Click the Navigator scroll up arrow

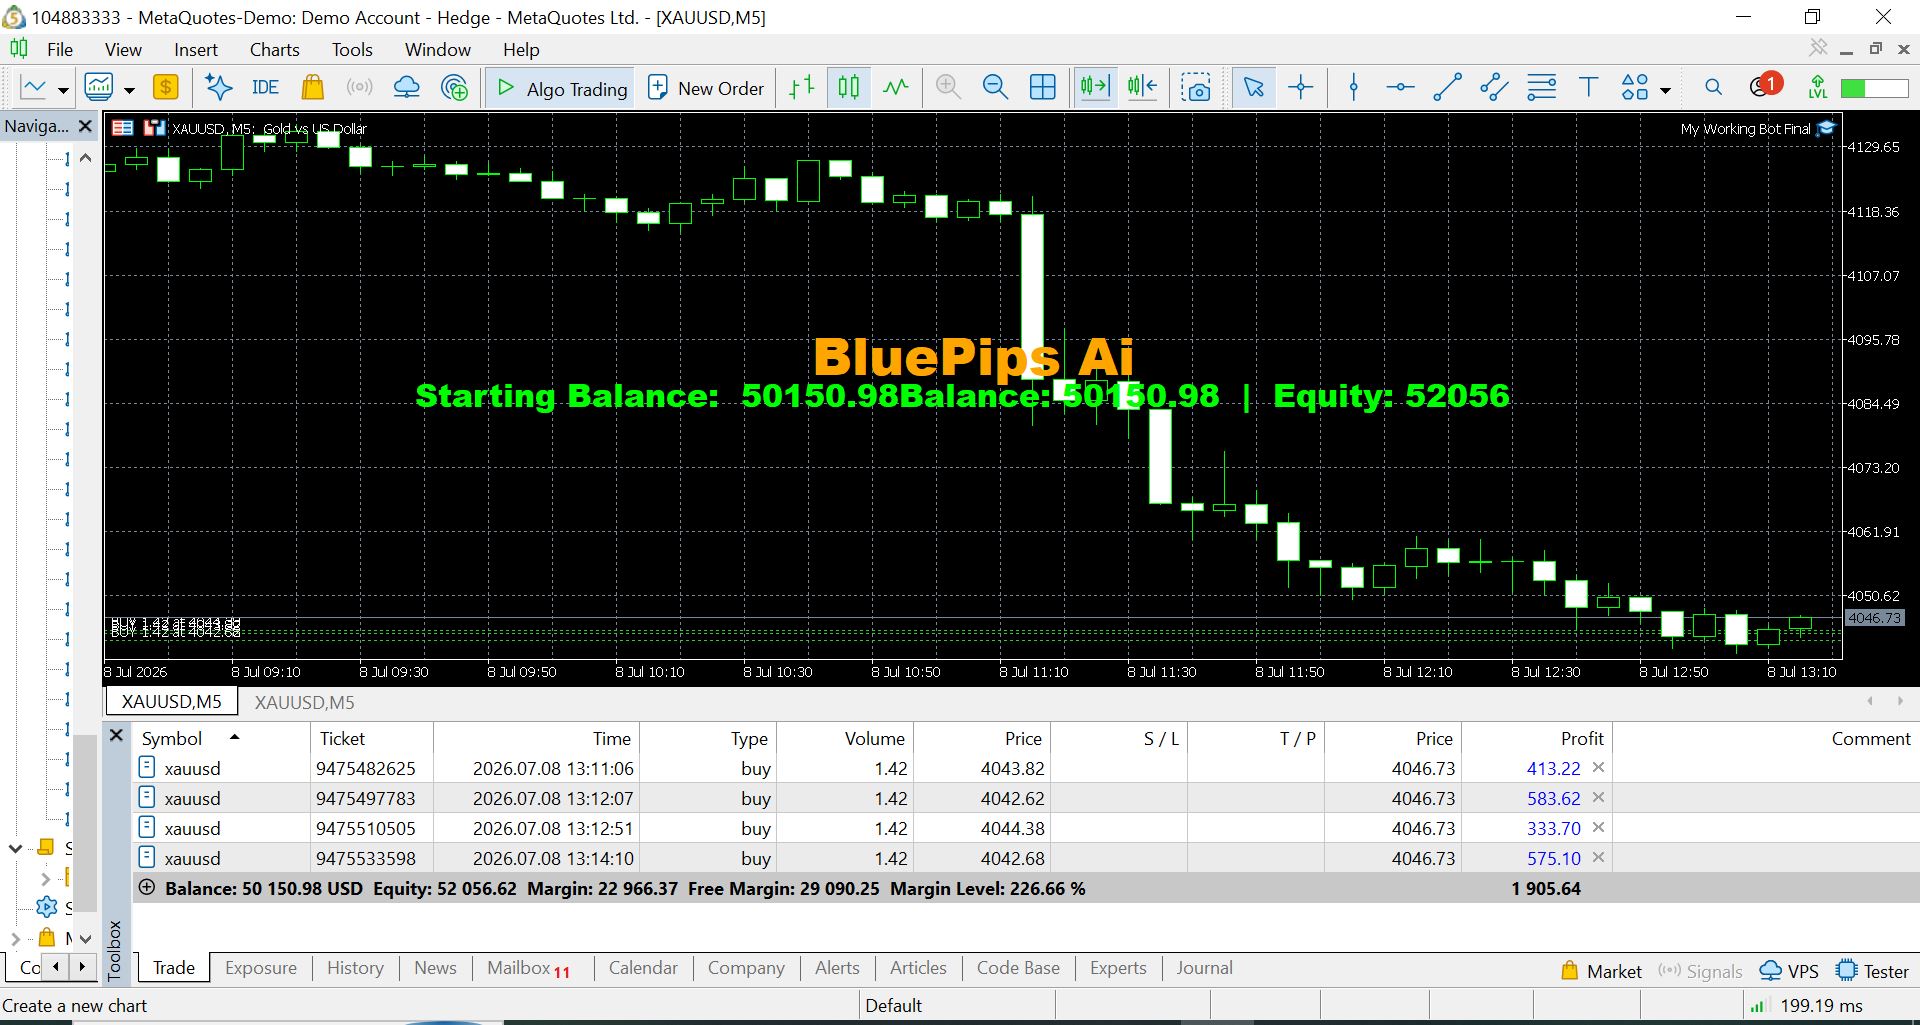[86, 158]
